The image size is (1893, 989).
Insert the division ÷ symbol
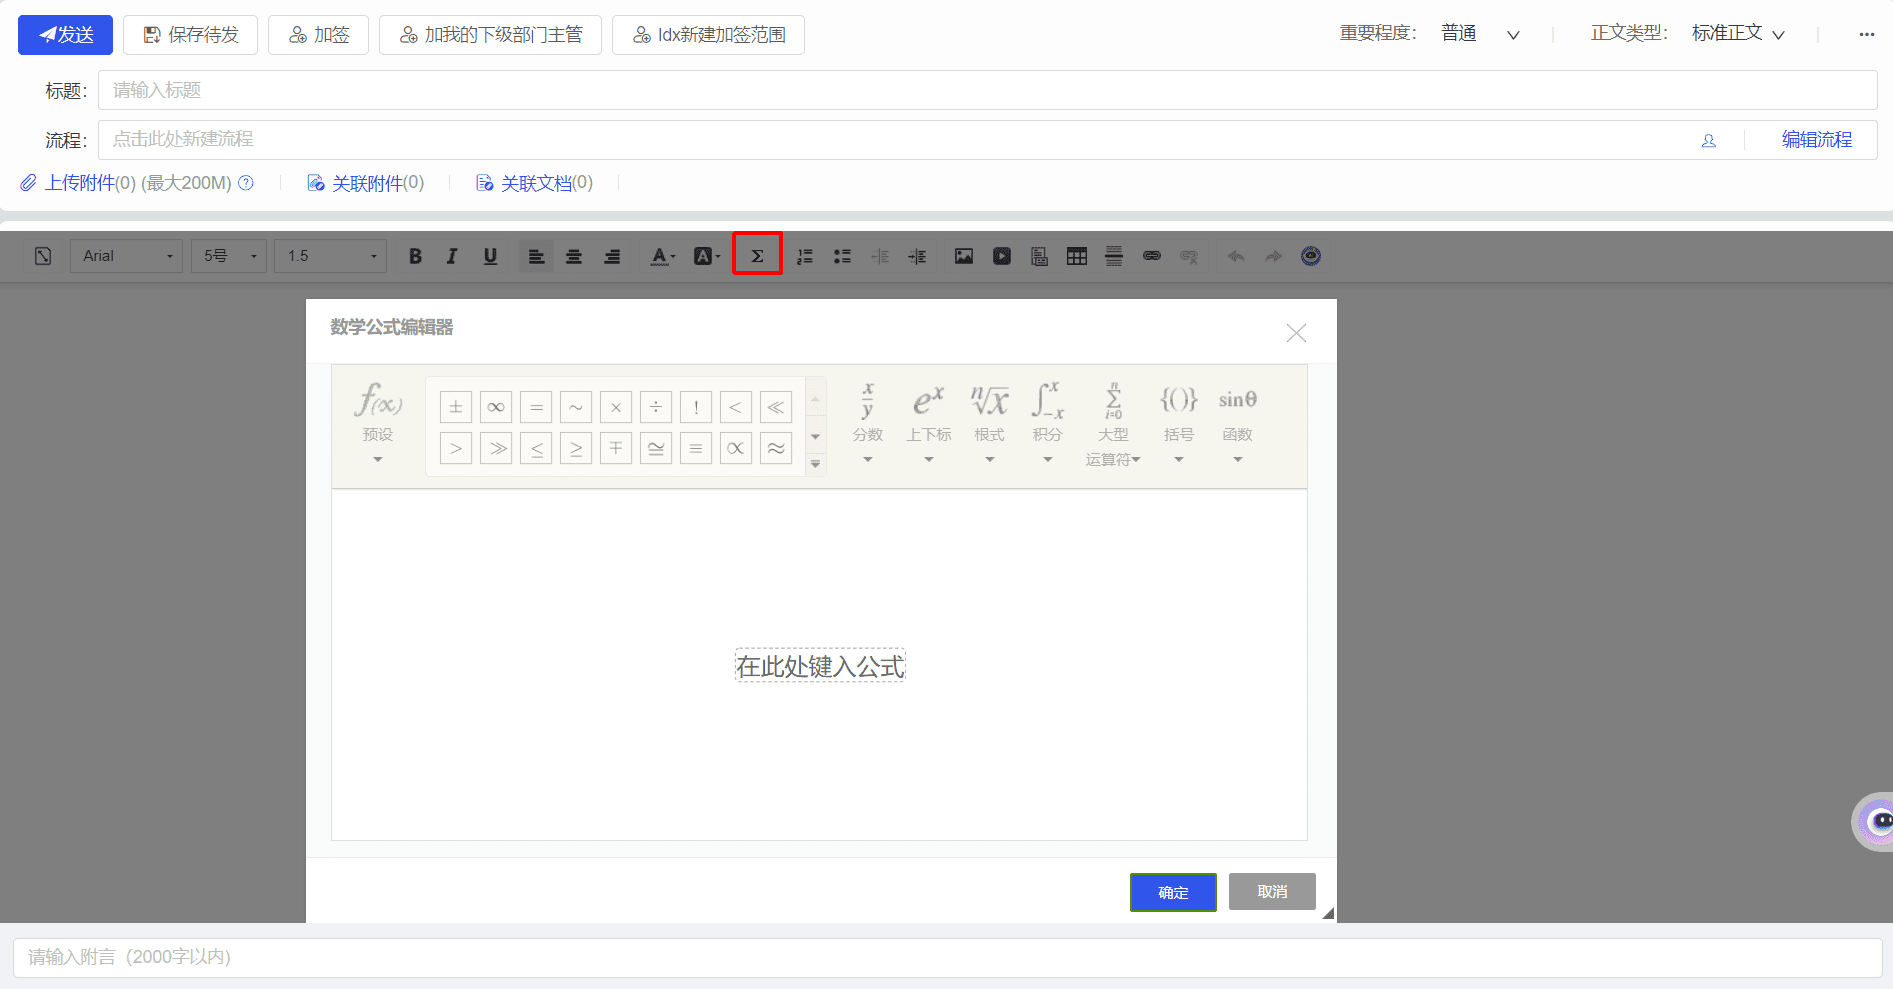pyautogui.click(x=656, y=407)
